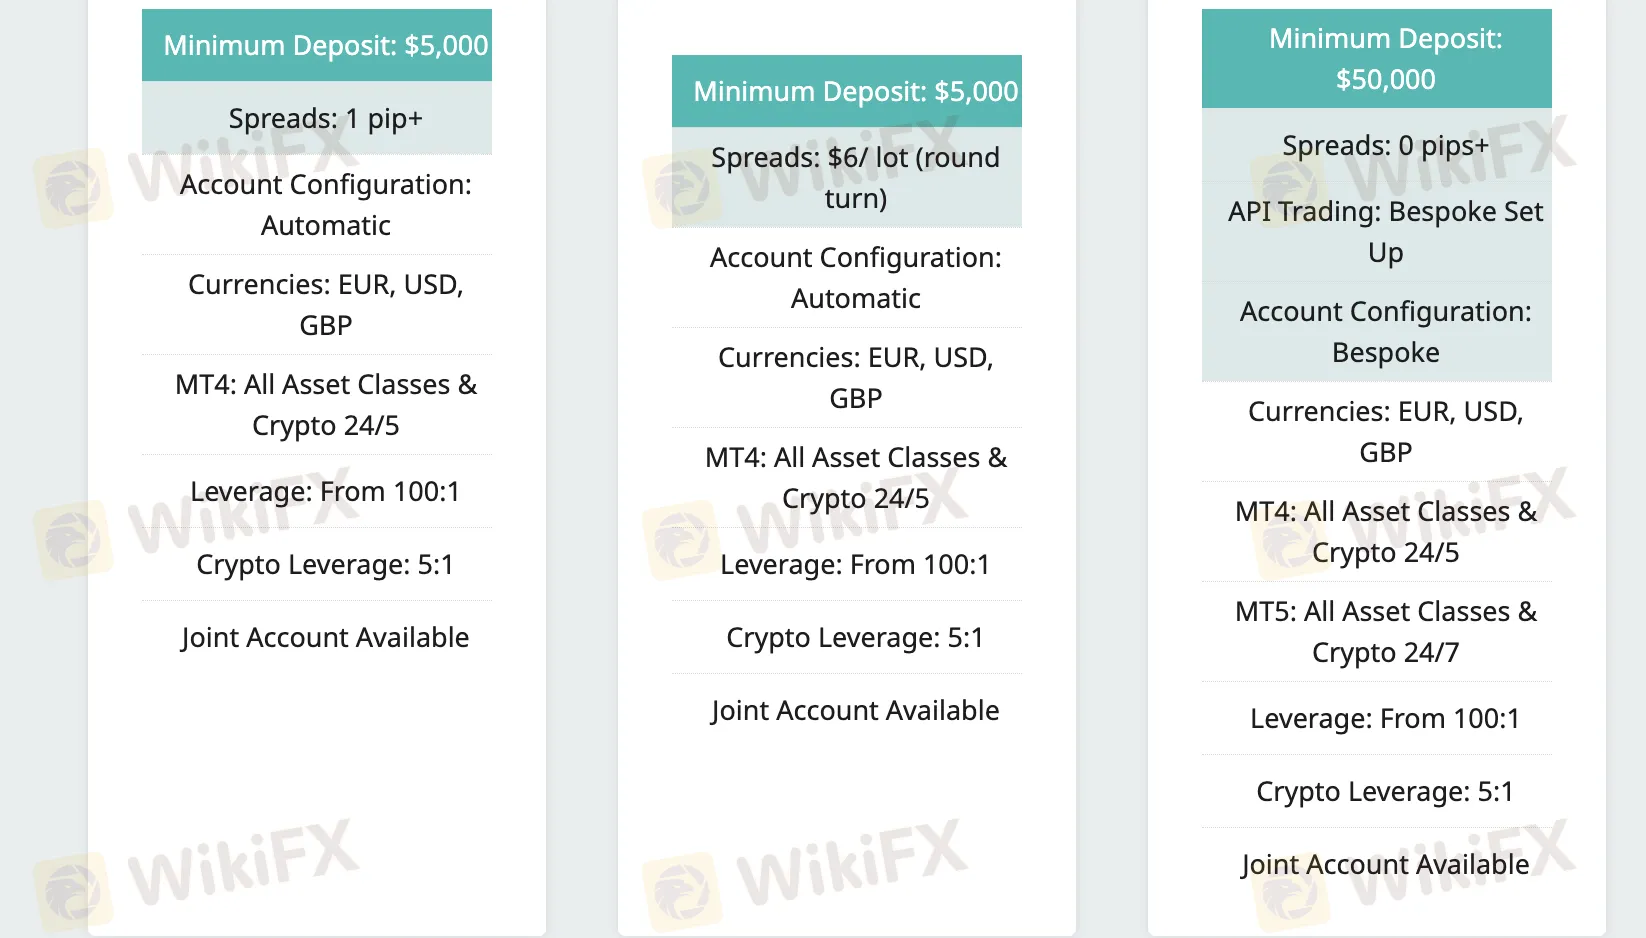Select the Spreads: 1 pip+ row
The image size is (1646, 938).
[317, 118]
